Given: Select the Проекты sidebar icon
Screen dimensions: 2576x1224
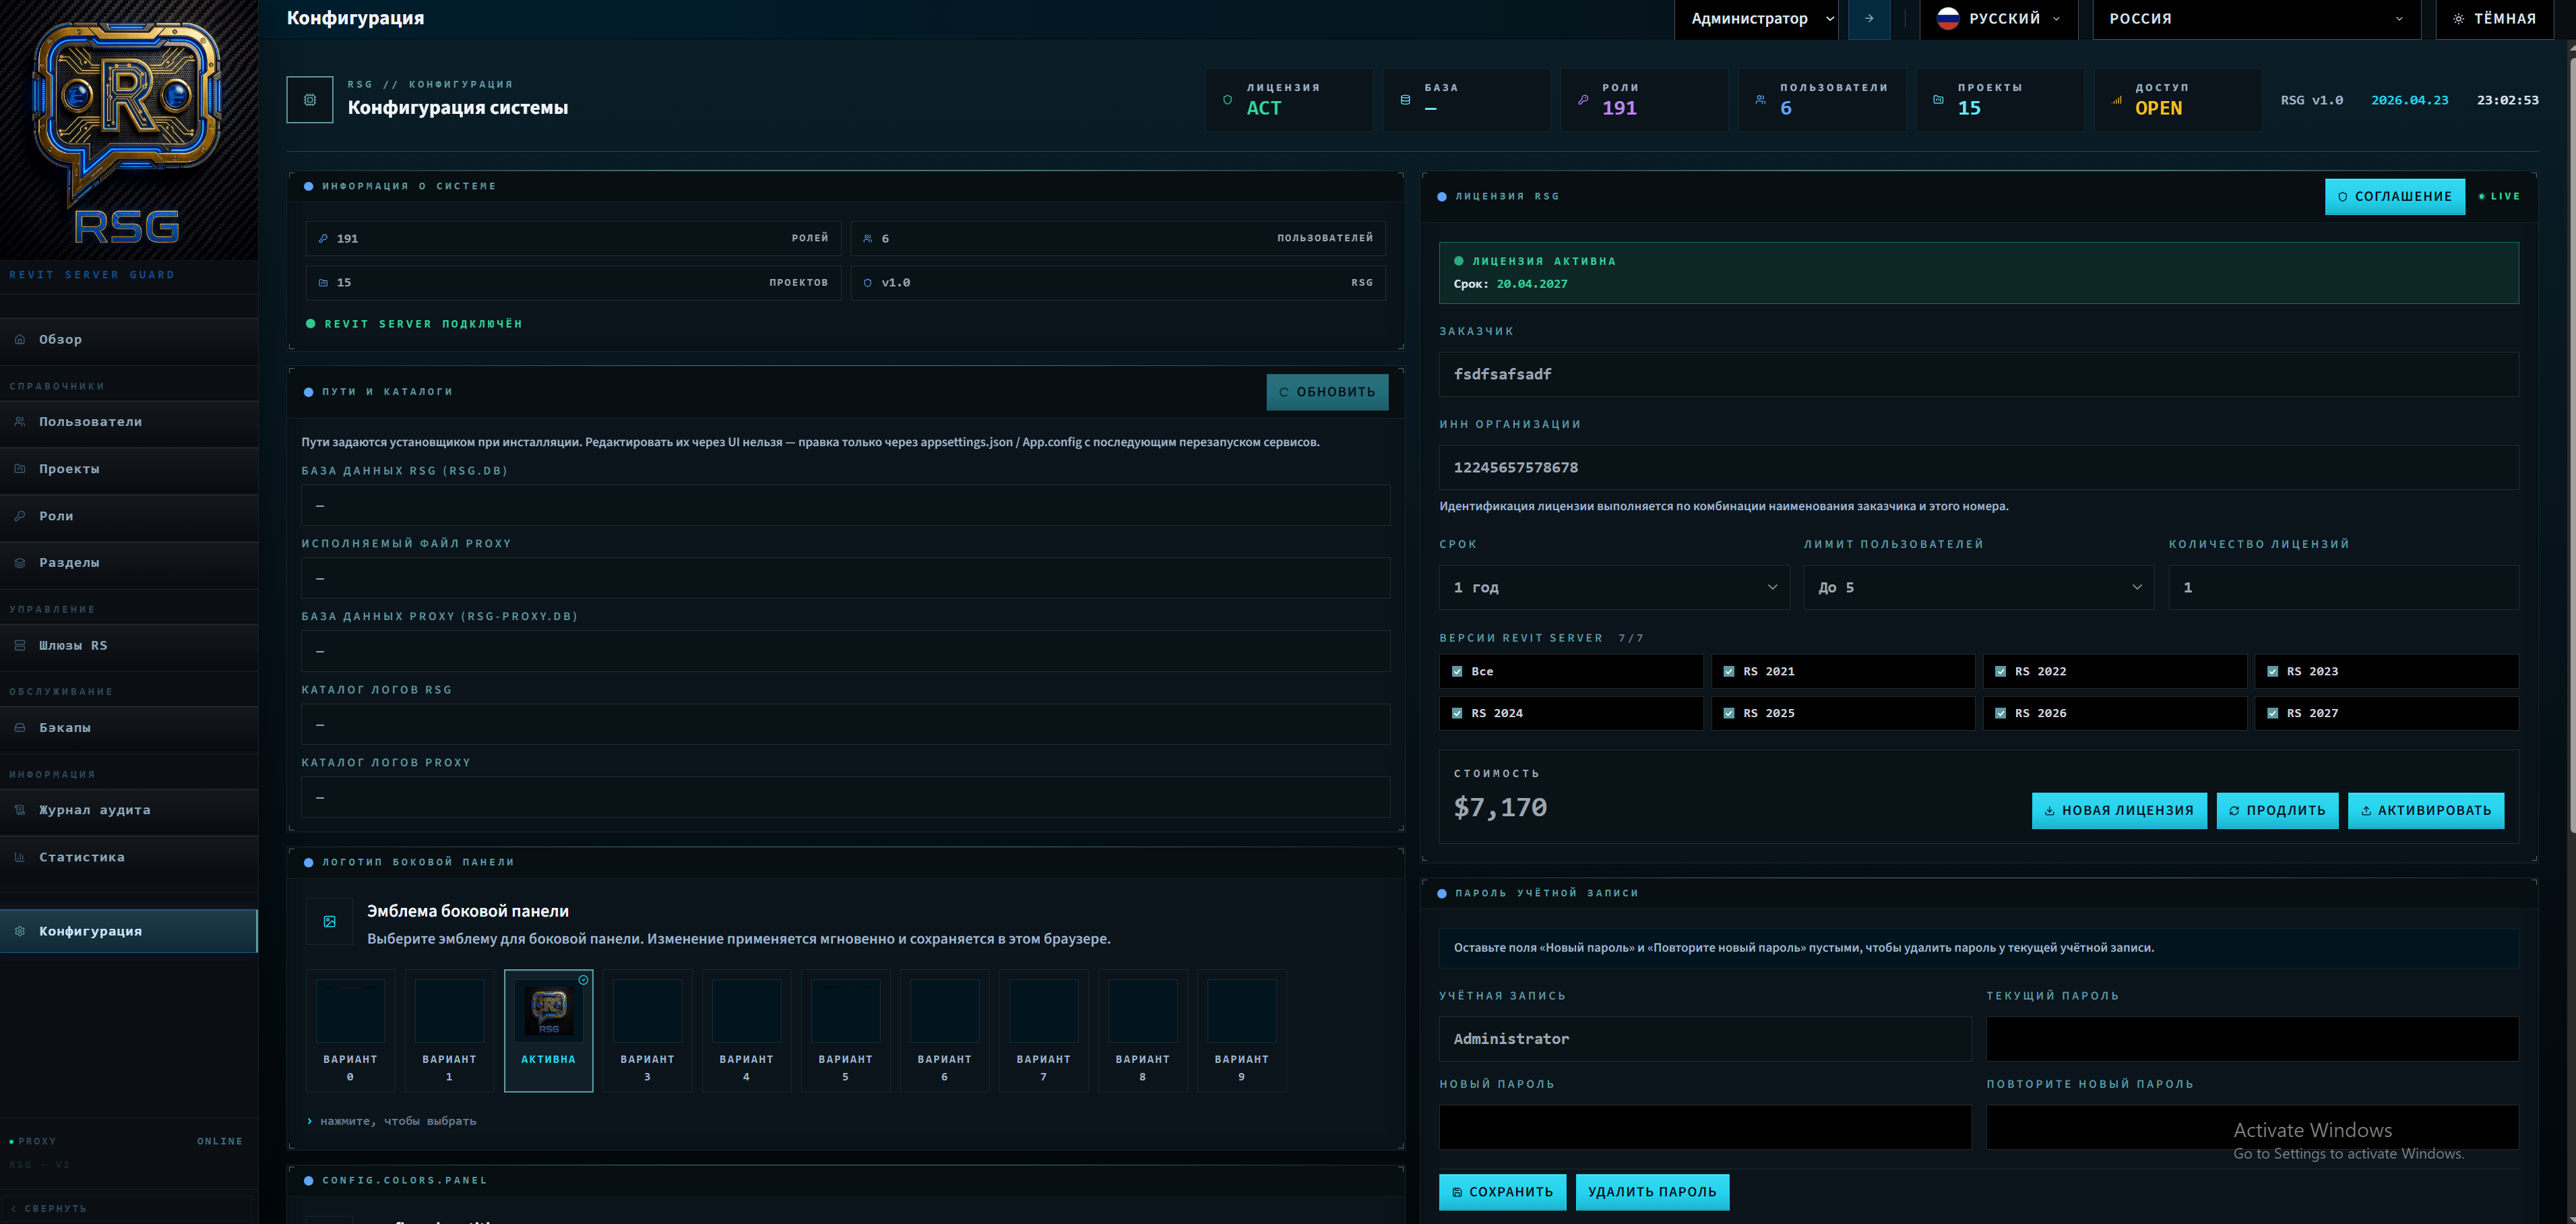Looking at the screenshot, I should (x=20, y=468).
